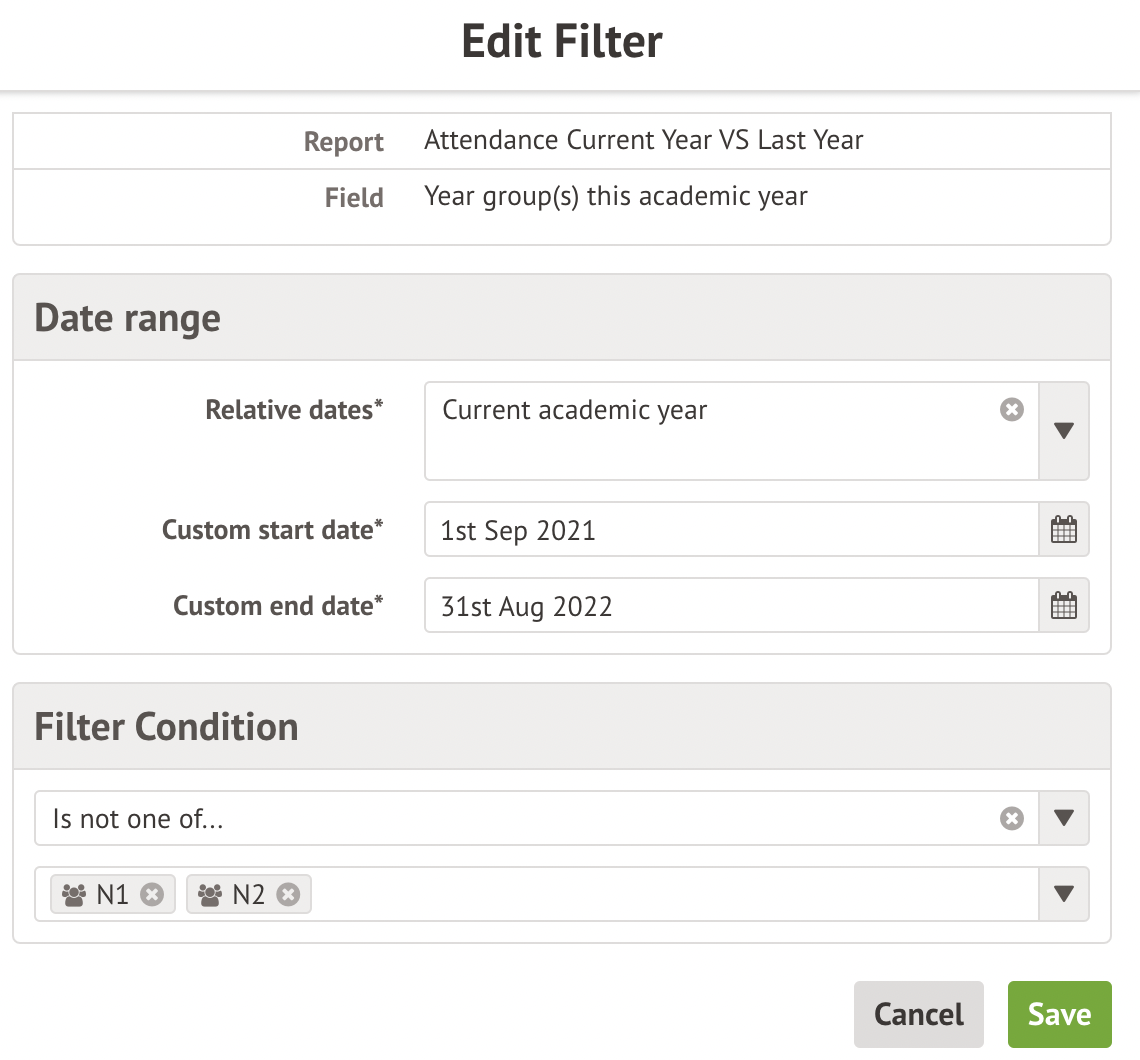
Task: Save the filter changes
Action: point(1059,1014)
